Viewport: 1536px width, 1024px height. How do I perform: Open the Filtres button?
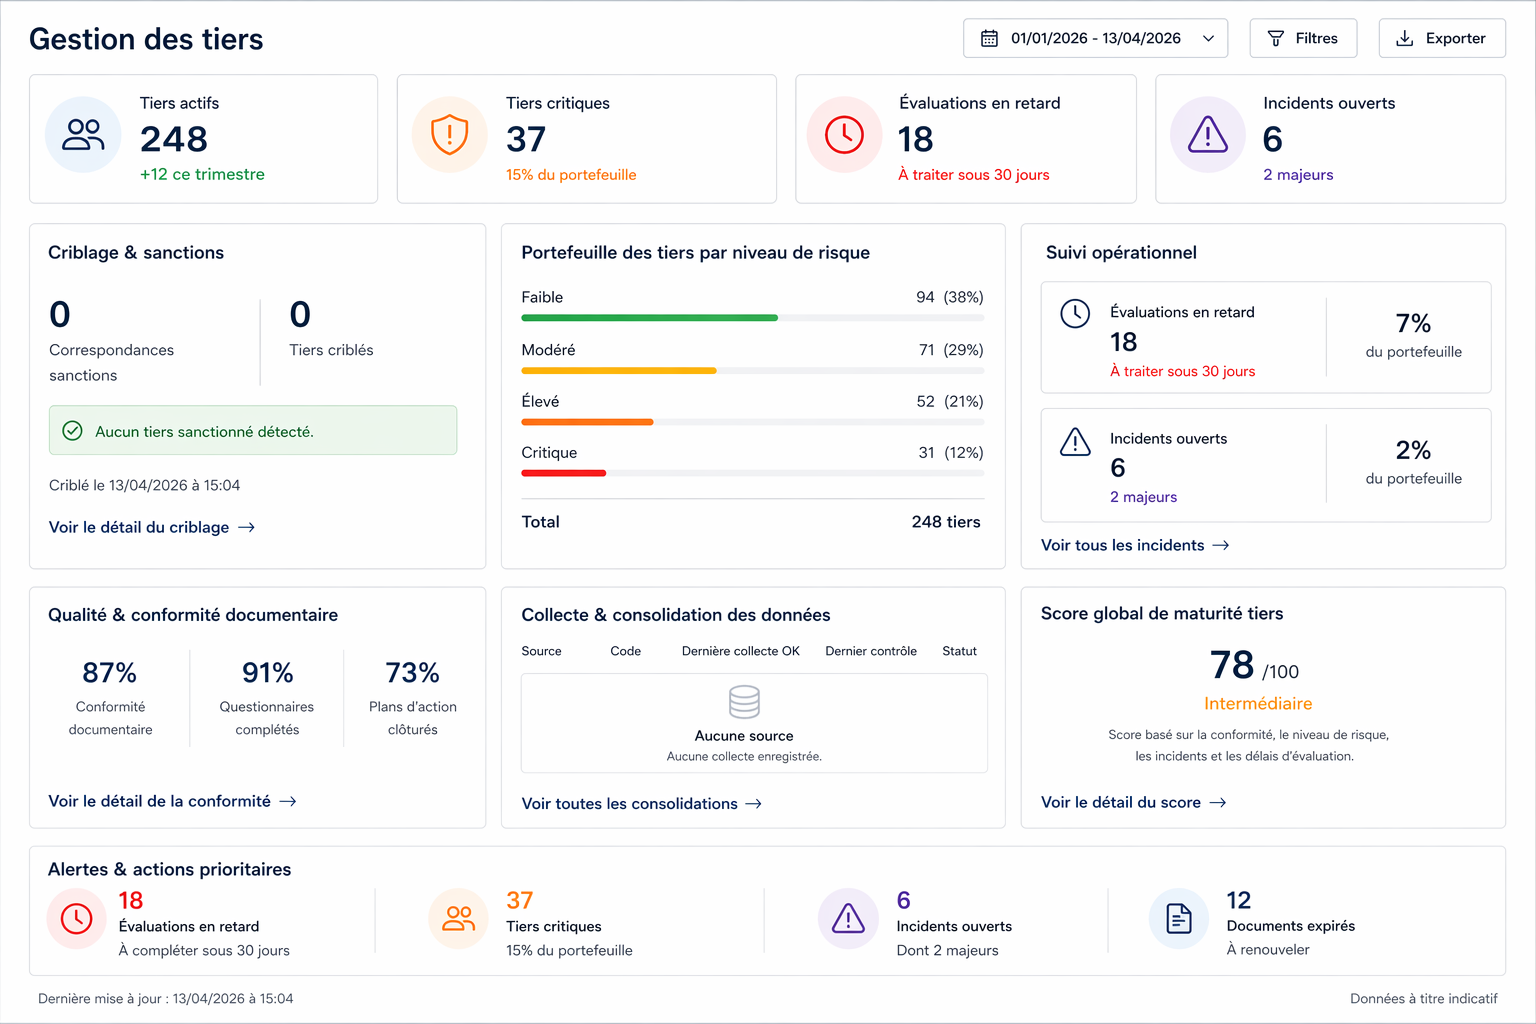click(1303, 38)
